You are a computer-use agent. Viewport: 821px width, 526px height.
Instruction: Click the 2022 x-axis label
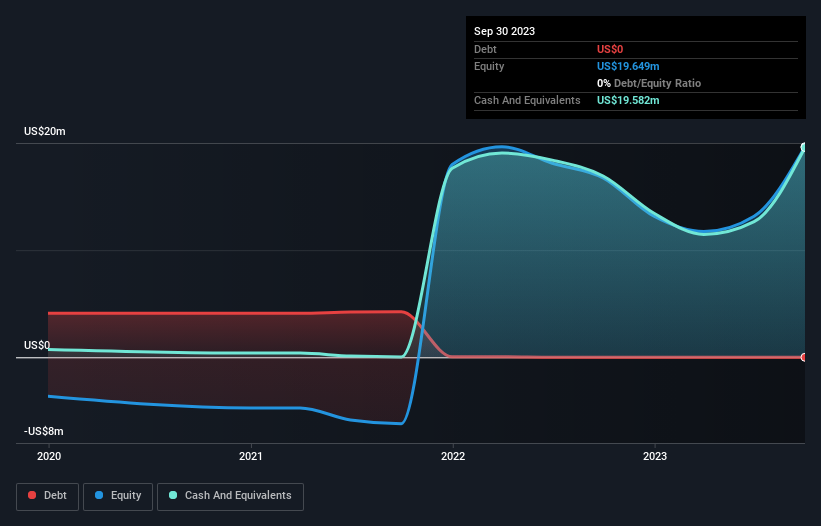tap(453, 456)
